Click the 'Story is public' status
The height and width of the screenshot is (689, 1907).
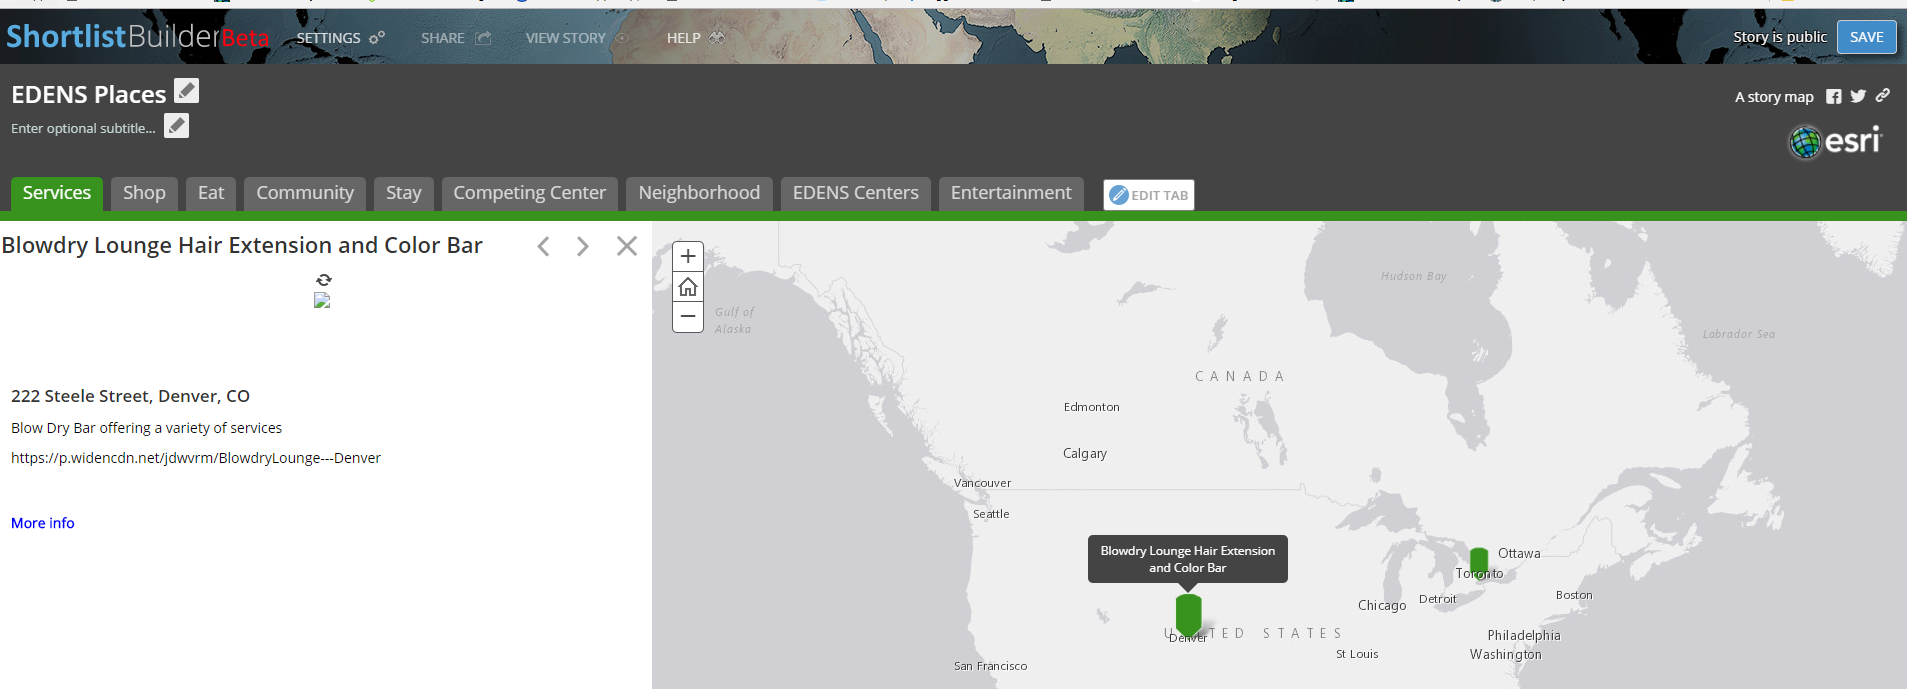coord(1779,37)
